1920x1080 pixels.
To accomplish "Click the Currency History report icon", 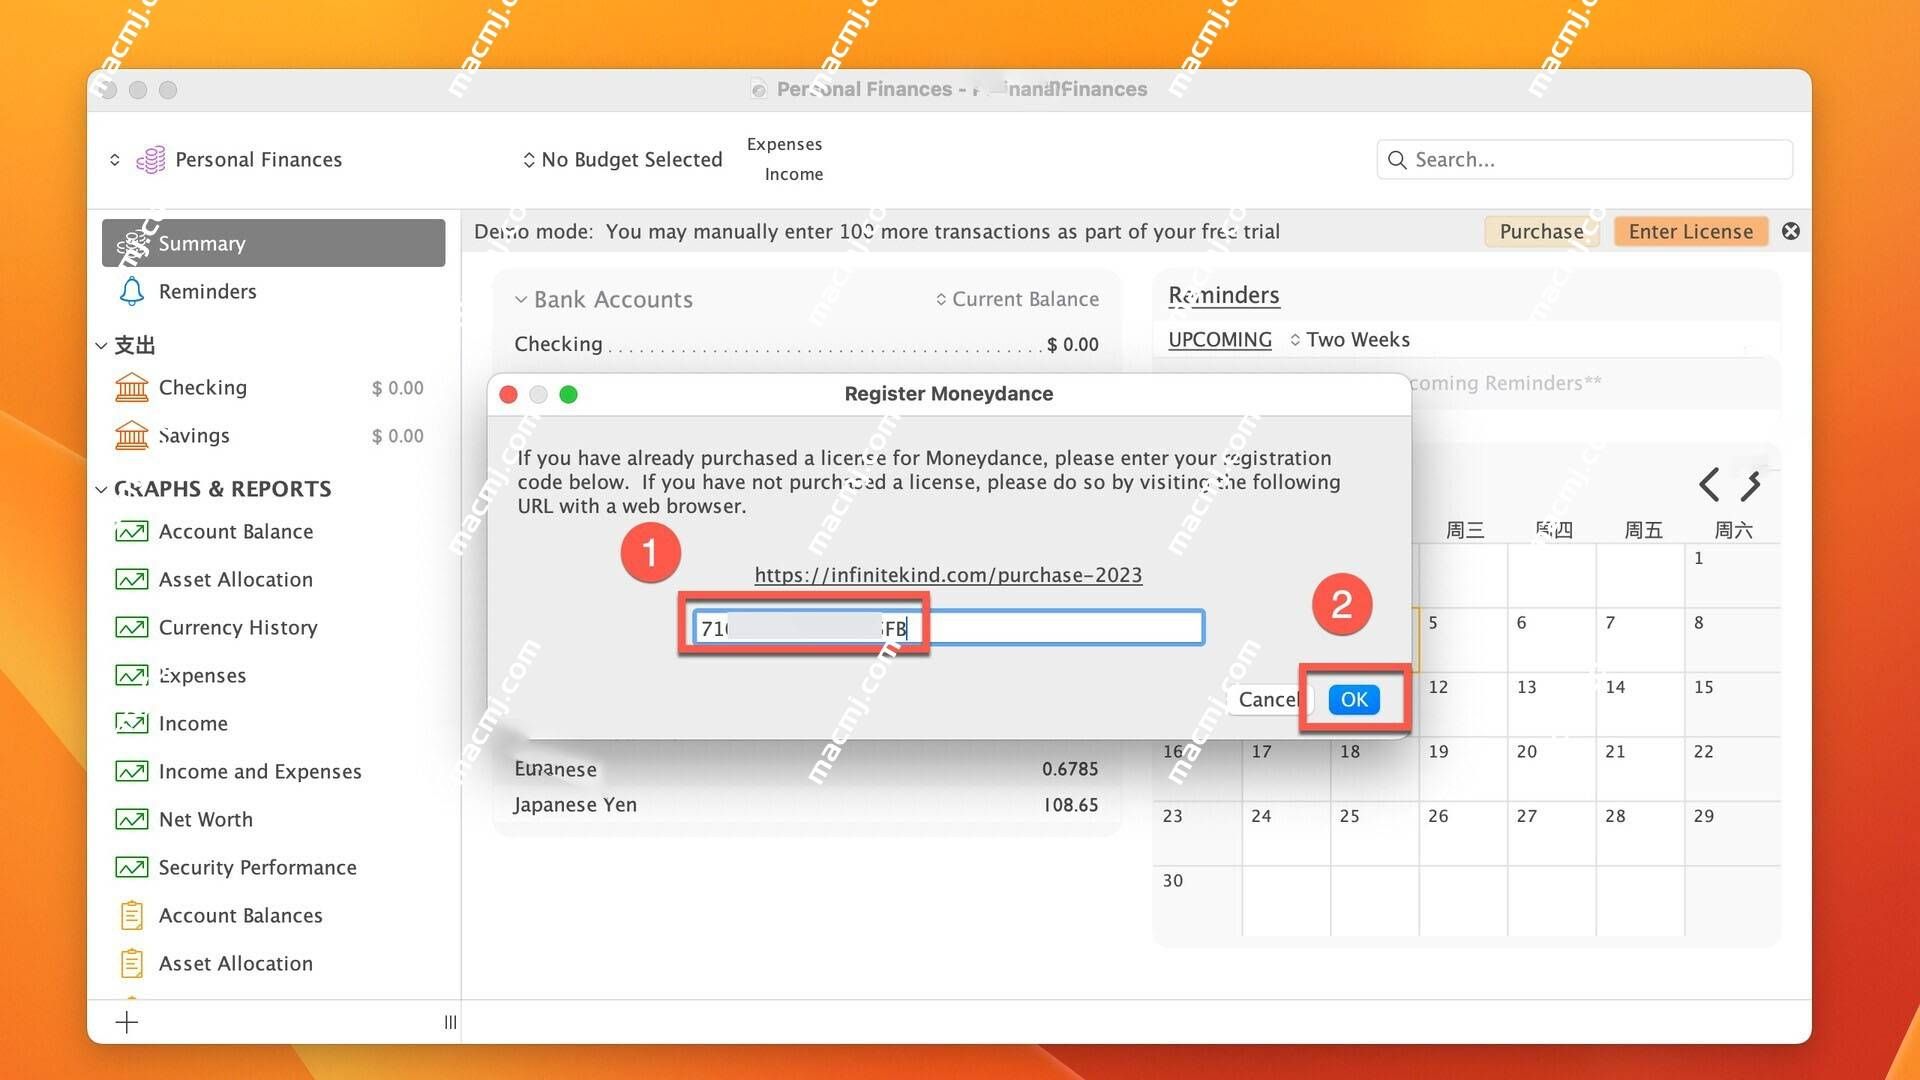I will (132, 626).
